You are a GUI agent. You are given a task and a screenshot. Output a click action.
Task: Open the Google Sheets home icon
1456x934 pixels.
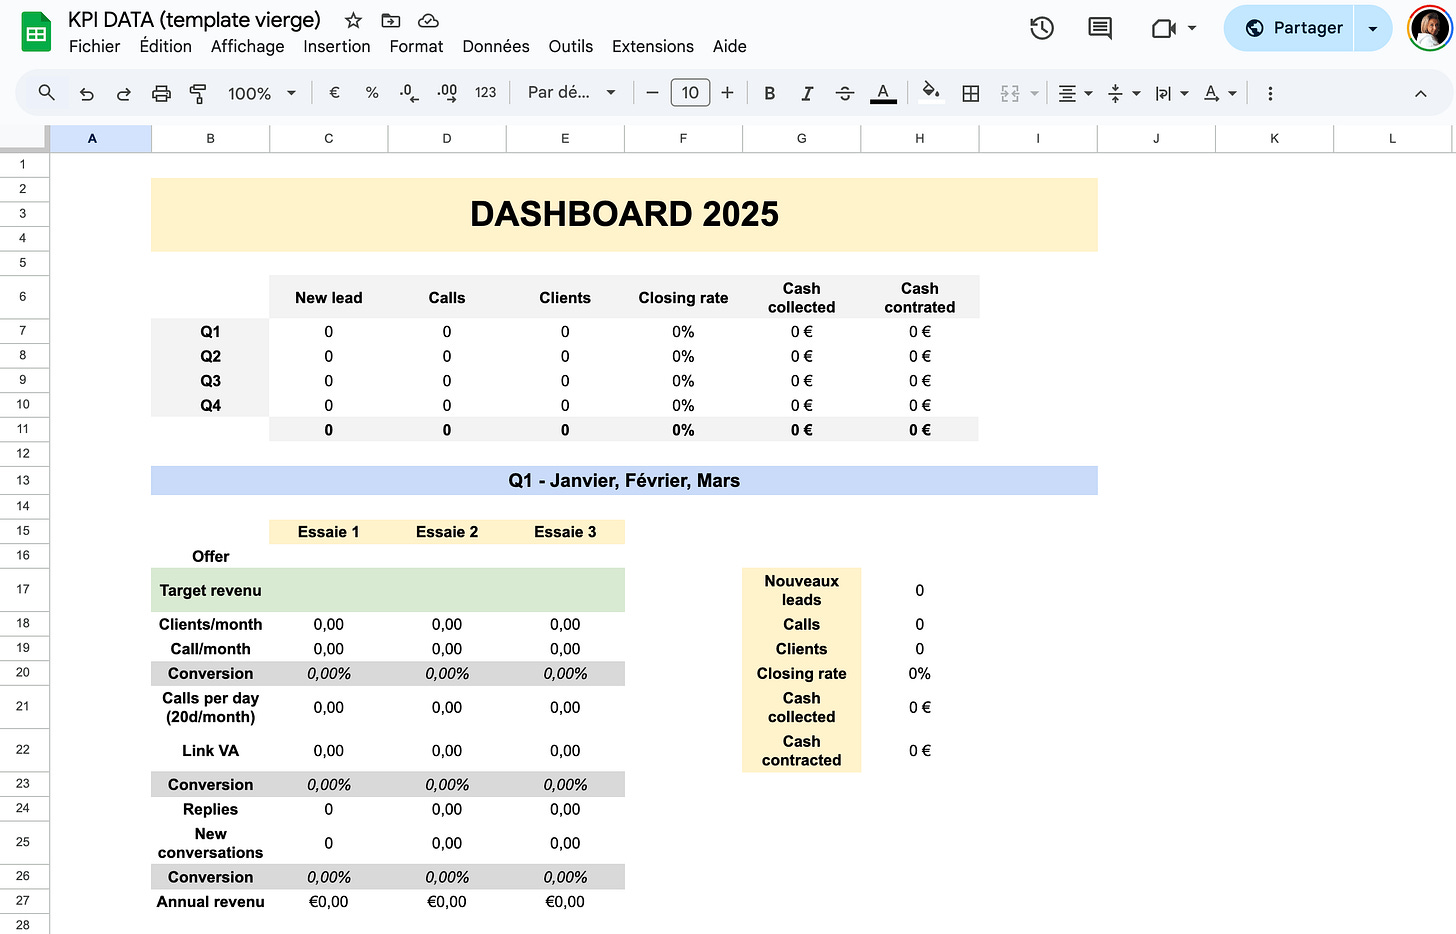click(x=37, y=32)
